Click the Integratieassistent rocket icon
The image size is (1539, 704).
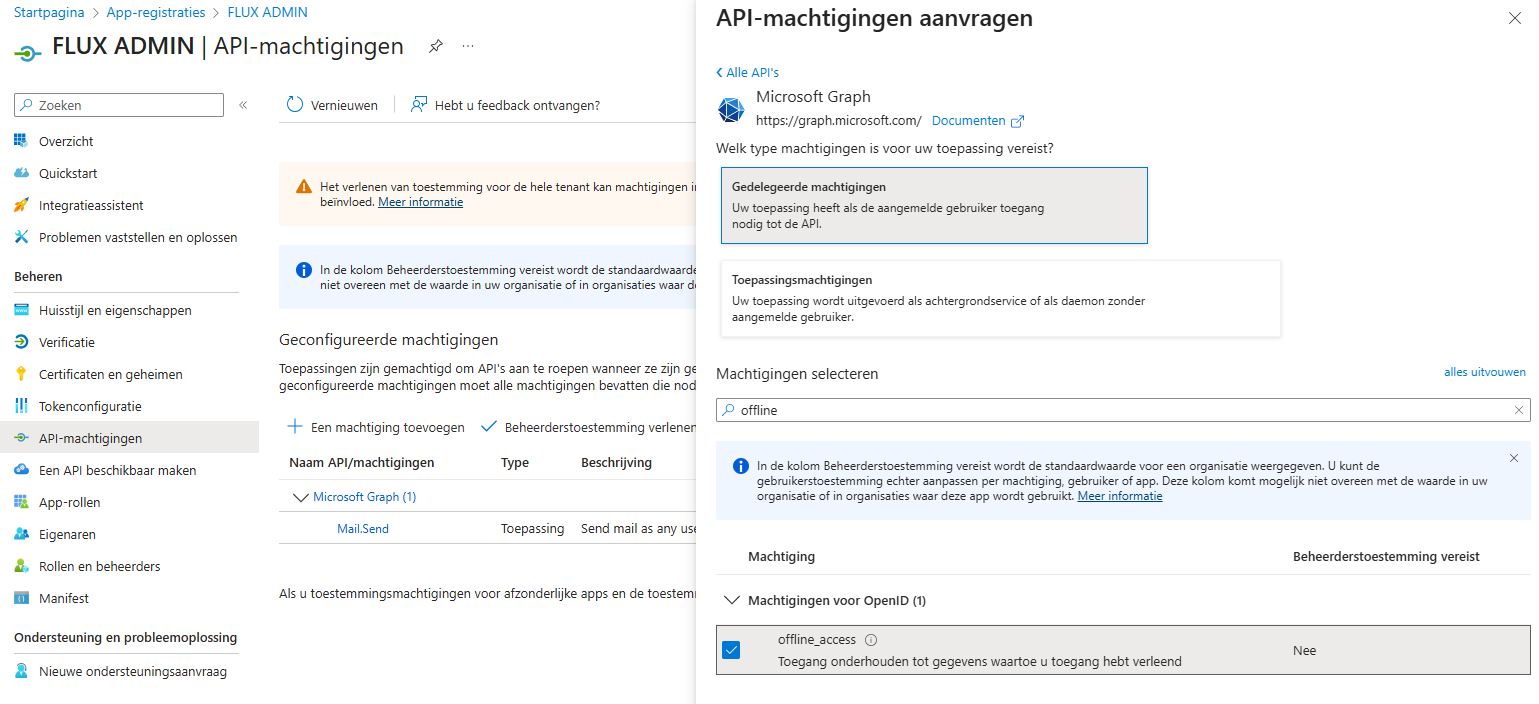click(22, 205)
